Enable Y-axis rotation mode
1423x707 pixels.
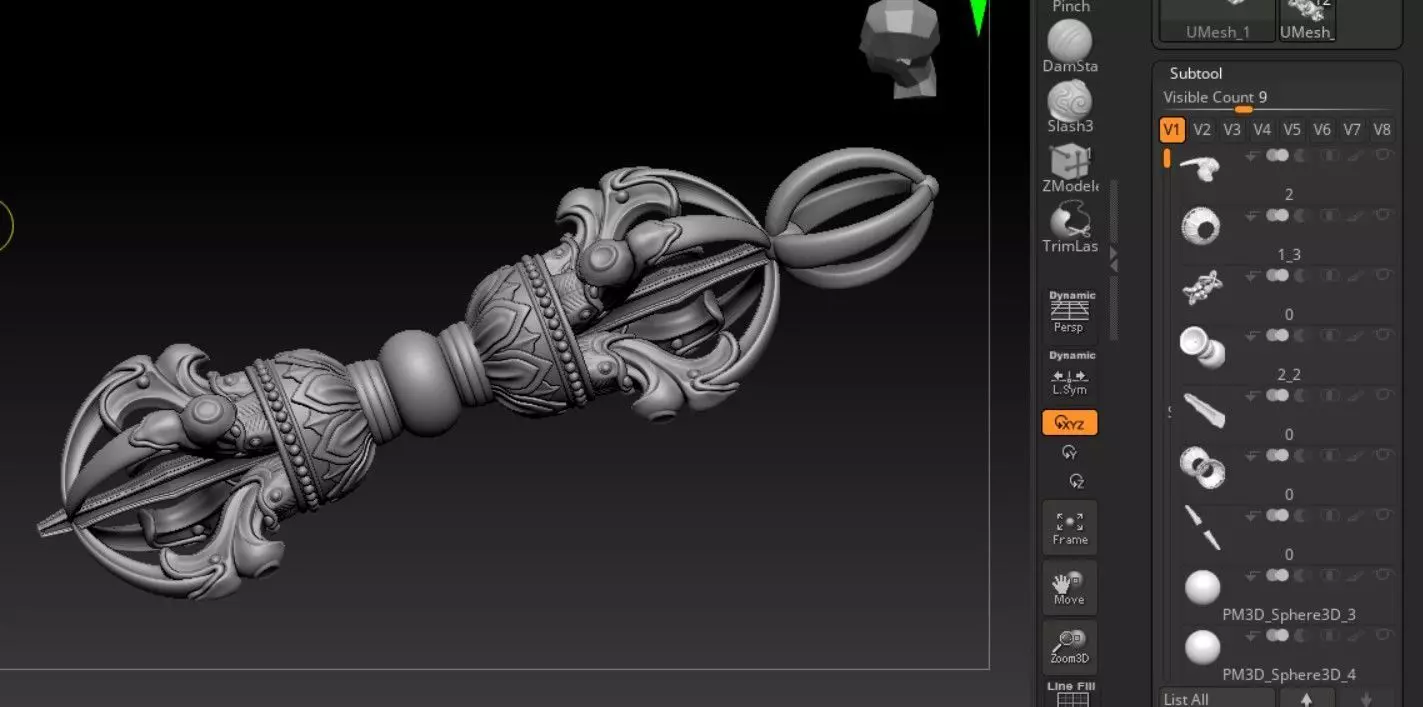pos(1070,453)
